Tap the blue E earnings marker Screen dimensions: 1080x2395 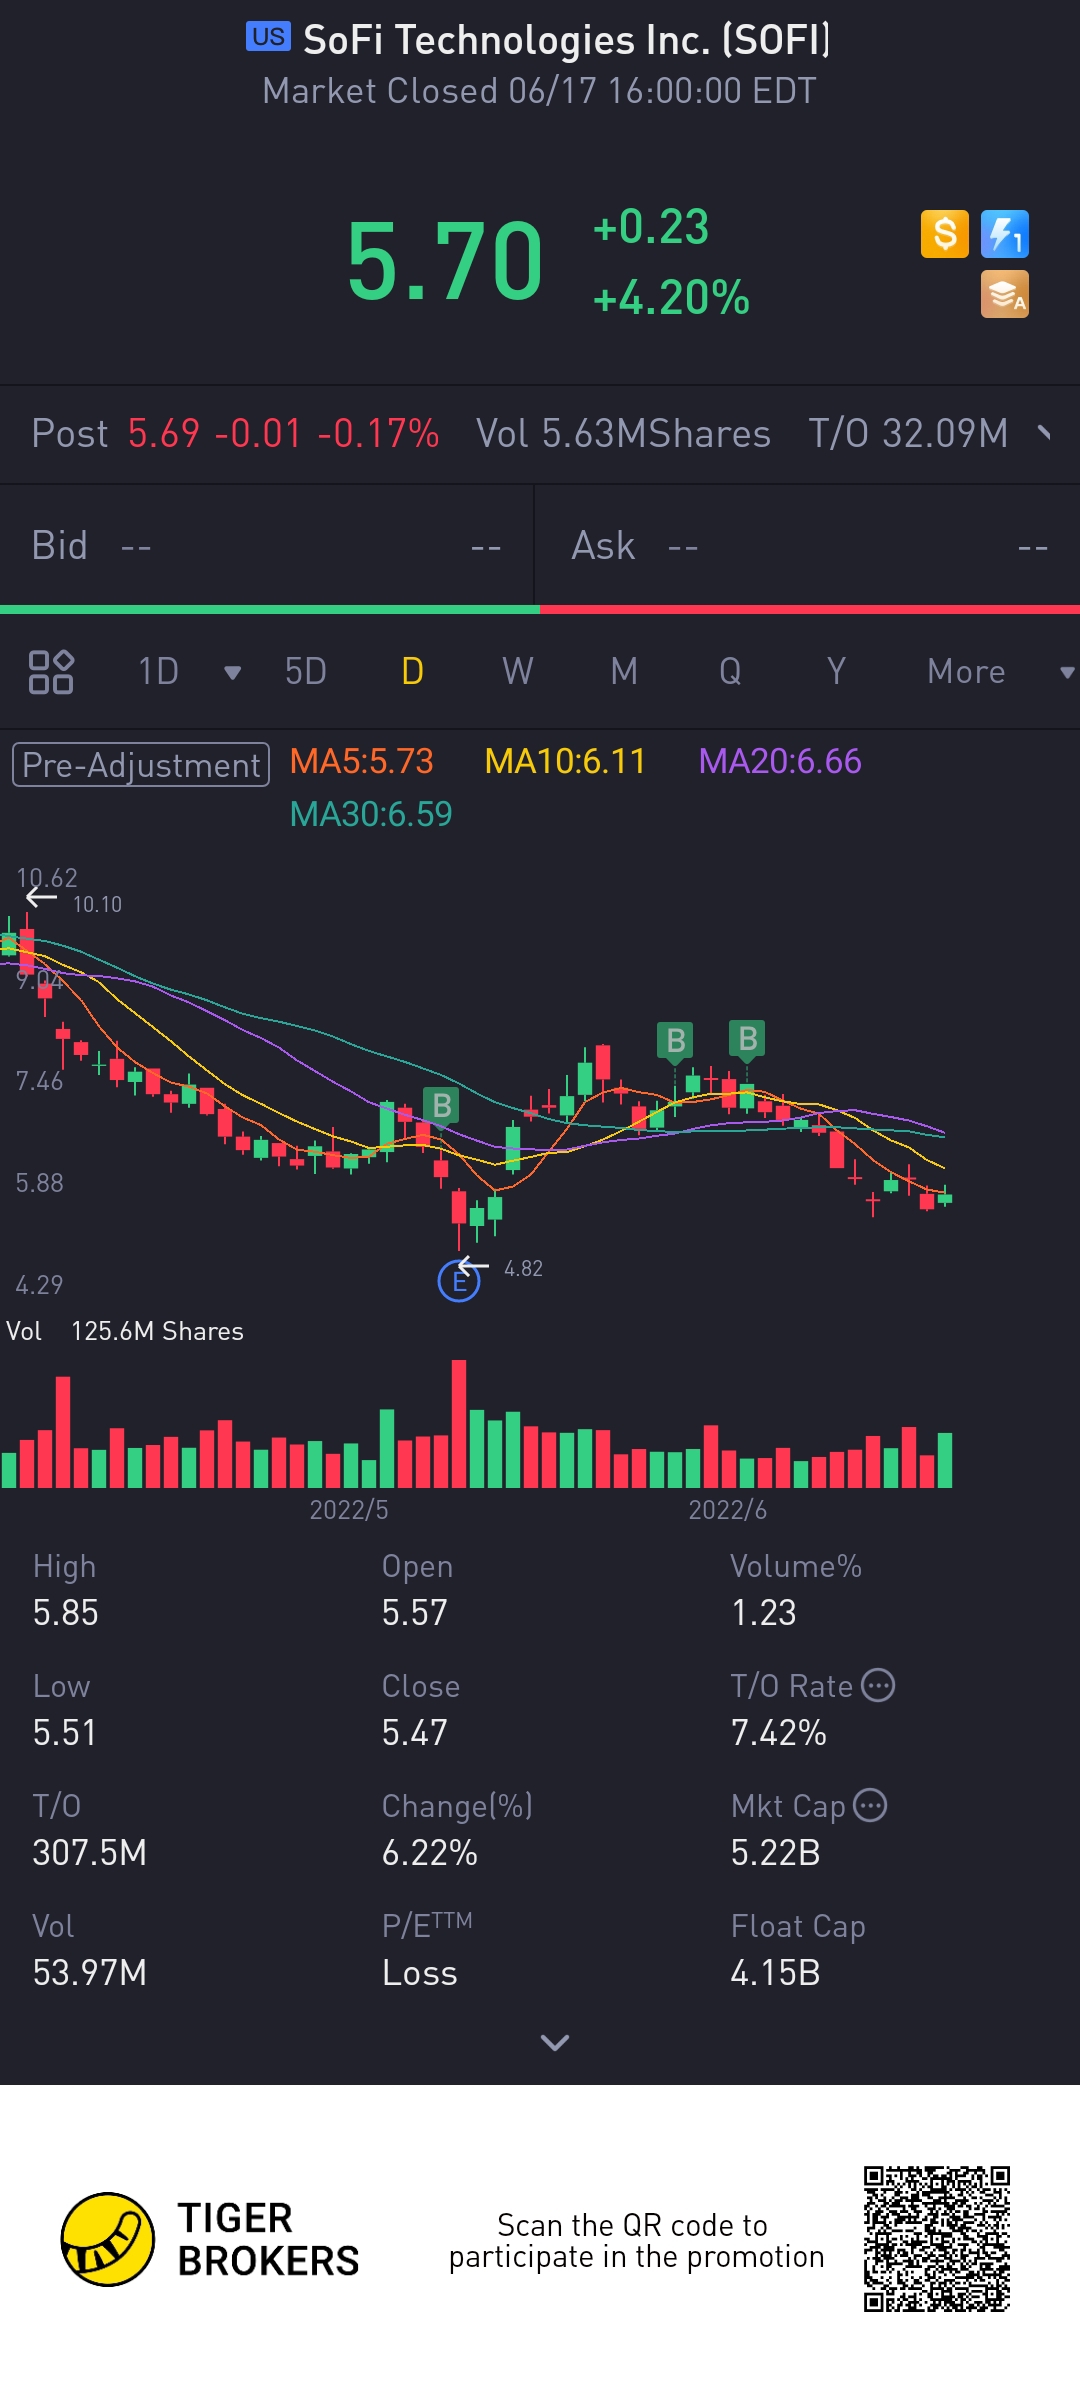pyautogui.click(x=459, y=1281)
